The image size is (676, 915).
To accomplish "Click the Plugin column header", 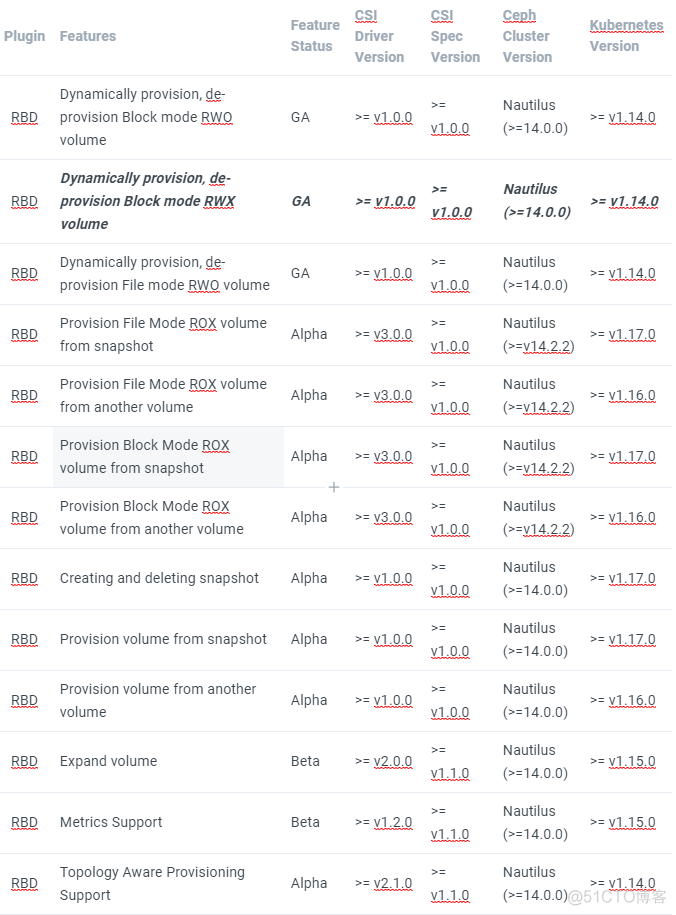I will point(24,36).
